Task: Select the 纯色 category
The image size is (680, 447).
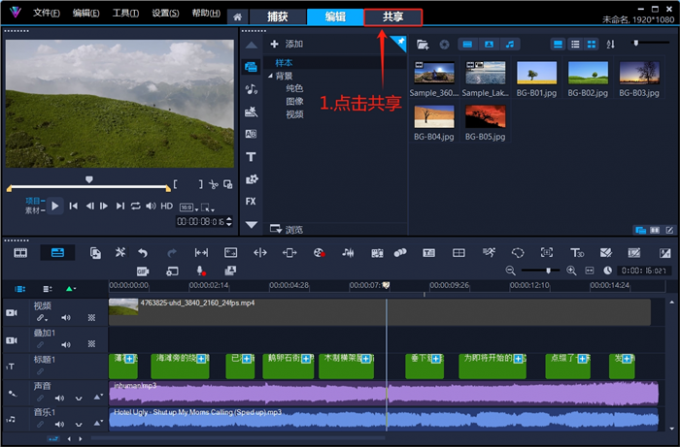Action: point(294,88)
